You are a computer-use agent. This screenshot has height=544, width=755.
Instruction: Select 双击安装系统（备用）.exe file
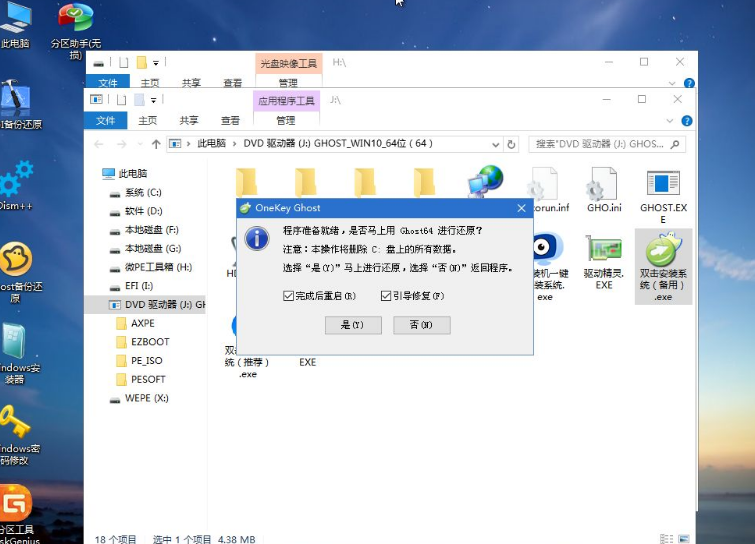point(663,266)
